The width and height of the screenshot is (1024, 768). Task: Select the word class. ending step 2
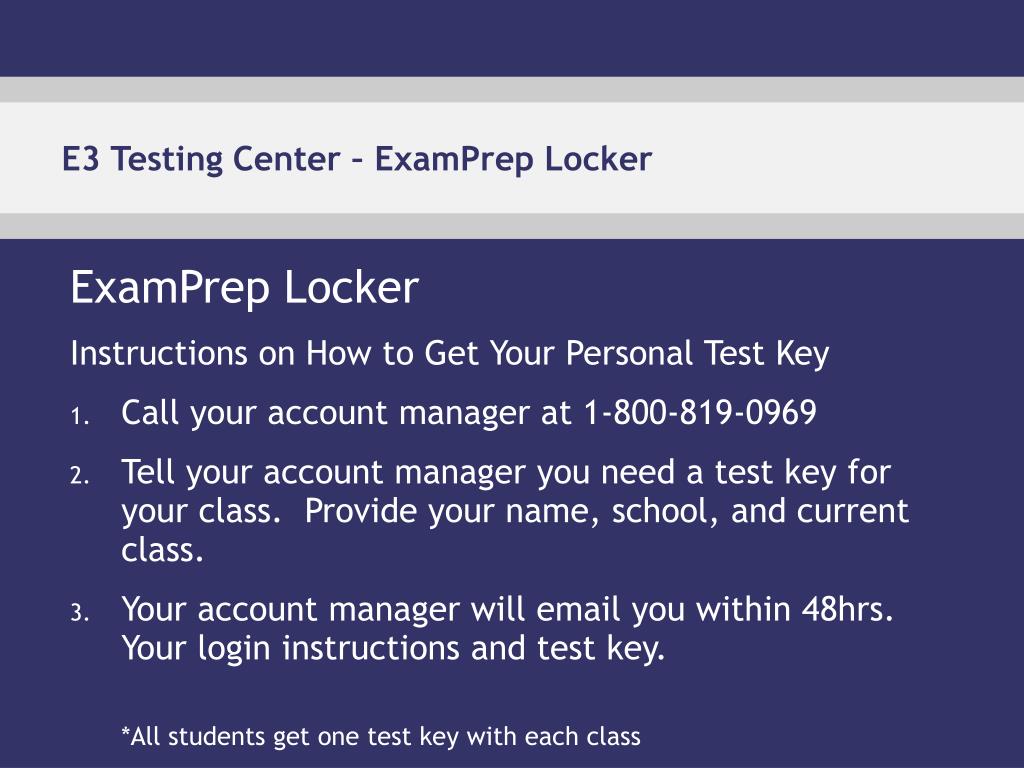[x=163, y=550]
